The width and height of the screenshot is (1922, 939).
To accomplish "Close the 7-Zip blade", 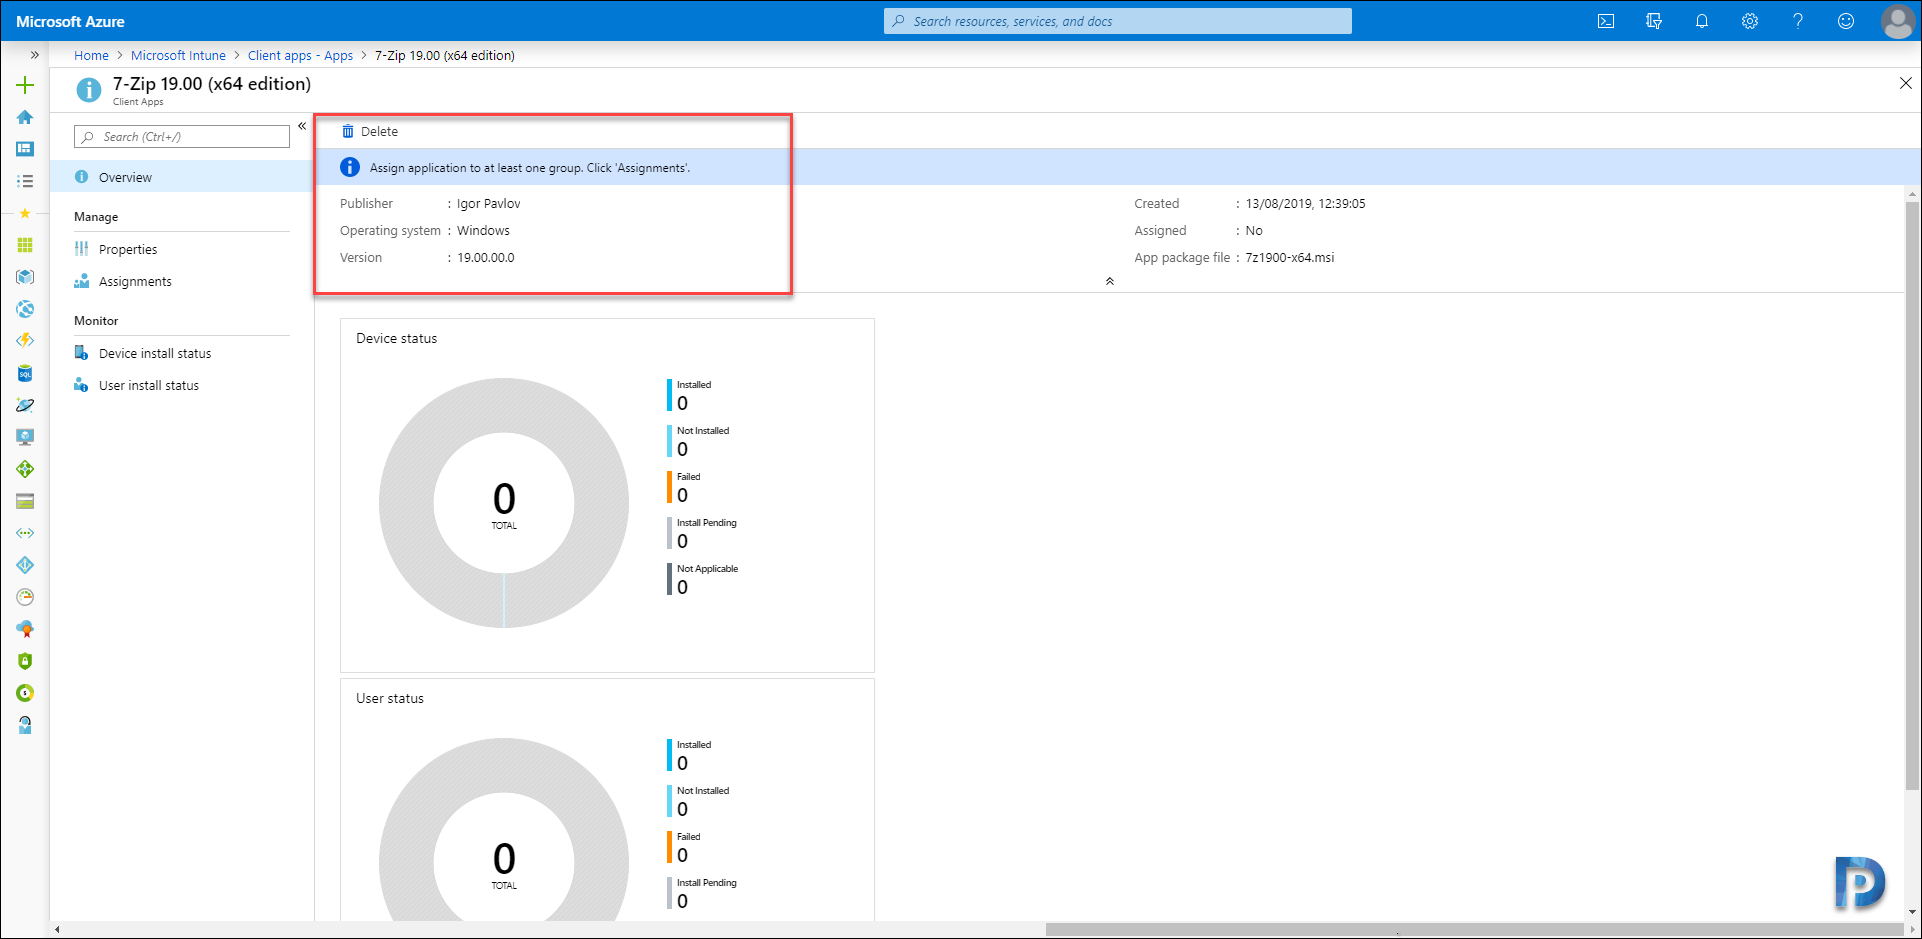I will coord(1905,84).
